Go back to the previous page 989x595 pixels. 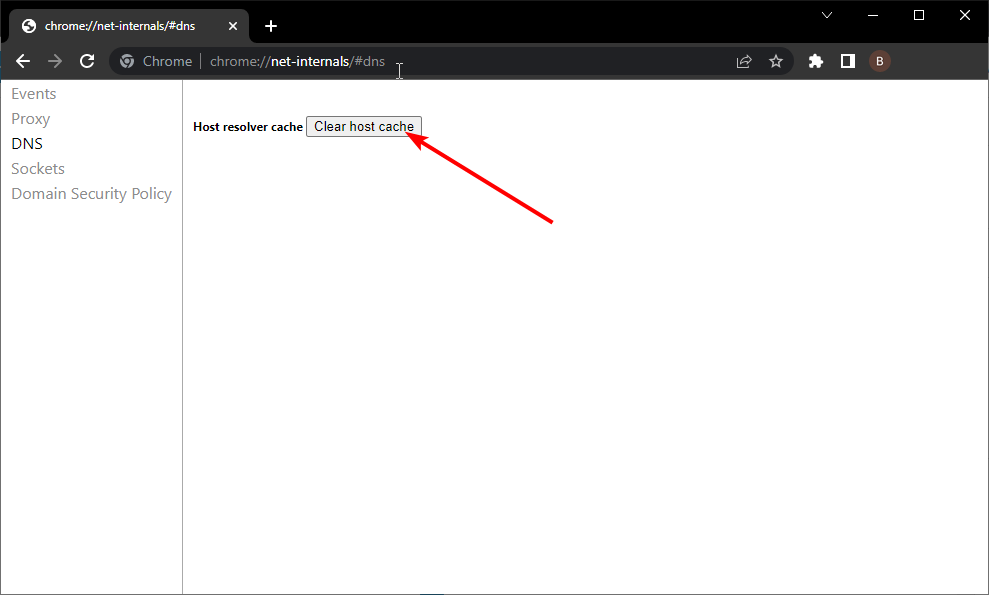[23, 61]
